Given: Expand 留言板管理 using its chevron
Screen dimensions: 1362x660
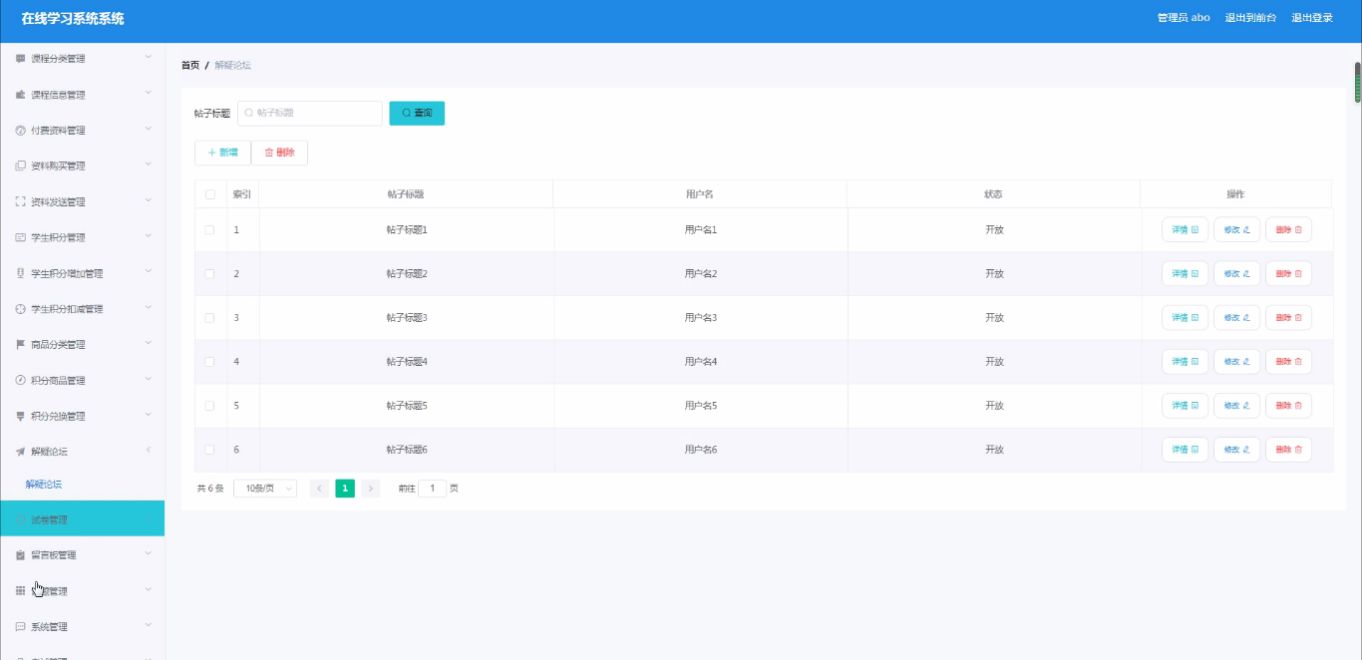Looking at the screenshot, I should click(x=148, y=554).
